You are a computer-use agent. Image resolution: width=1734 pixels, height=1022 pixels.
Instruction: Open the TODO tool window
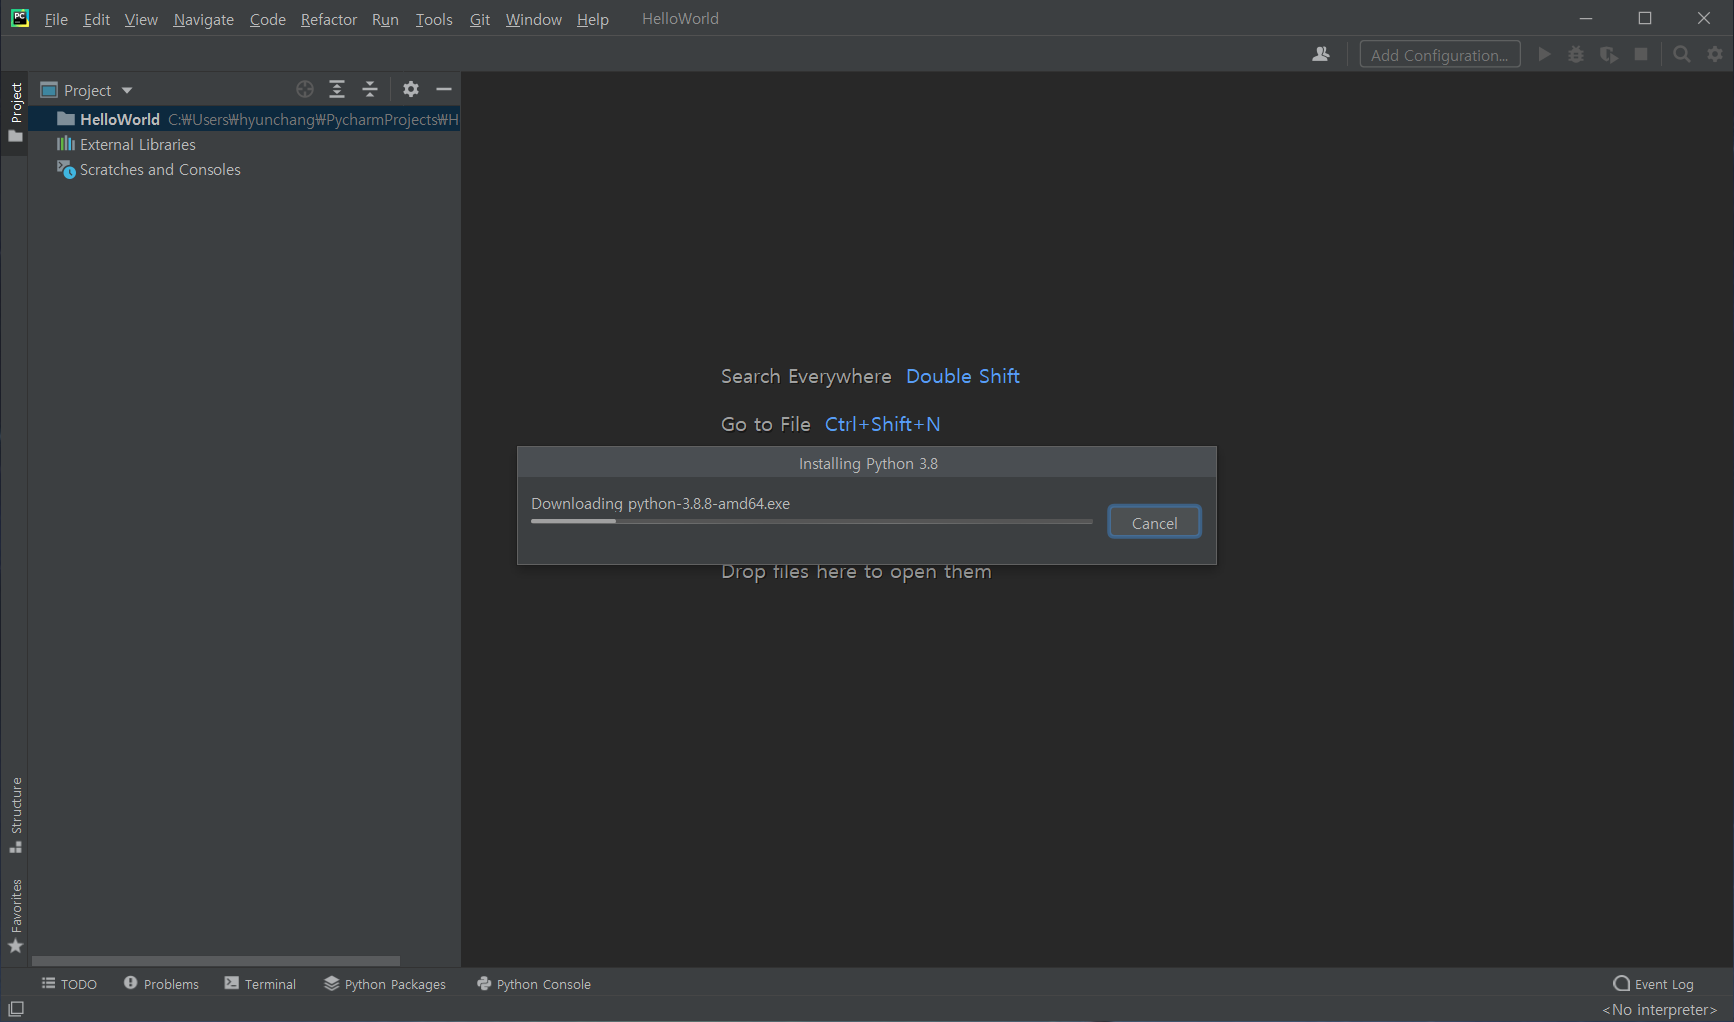click(x=69, y=984)
